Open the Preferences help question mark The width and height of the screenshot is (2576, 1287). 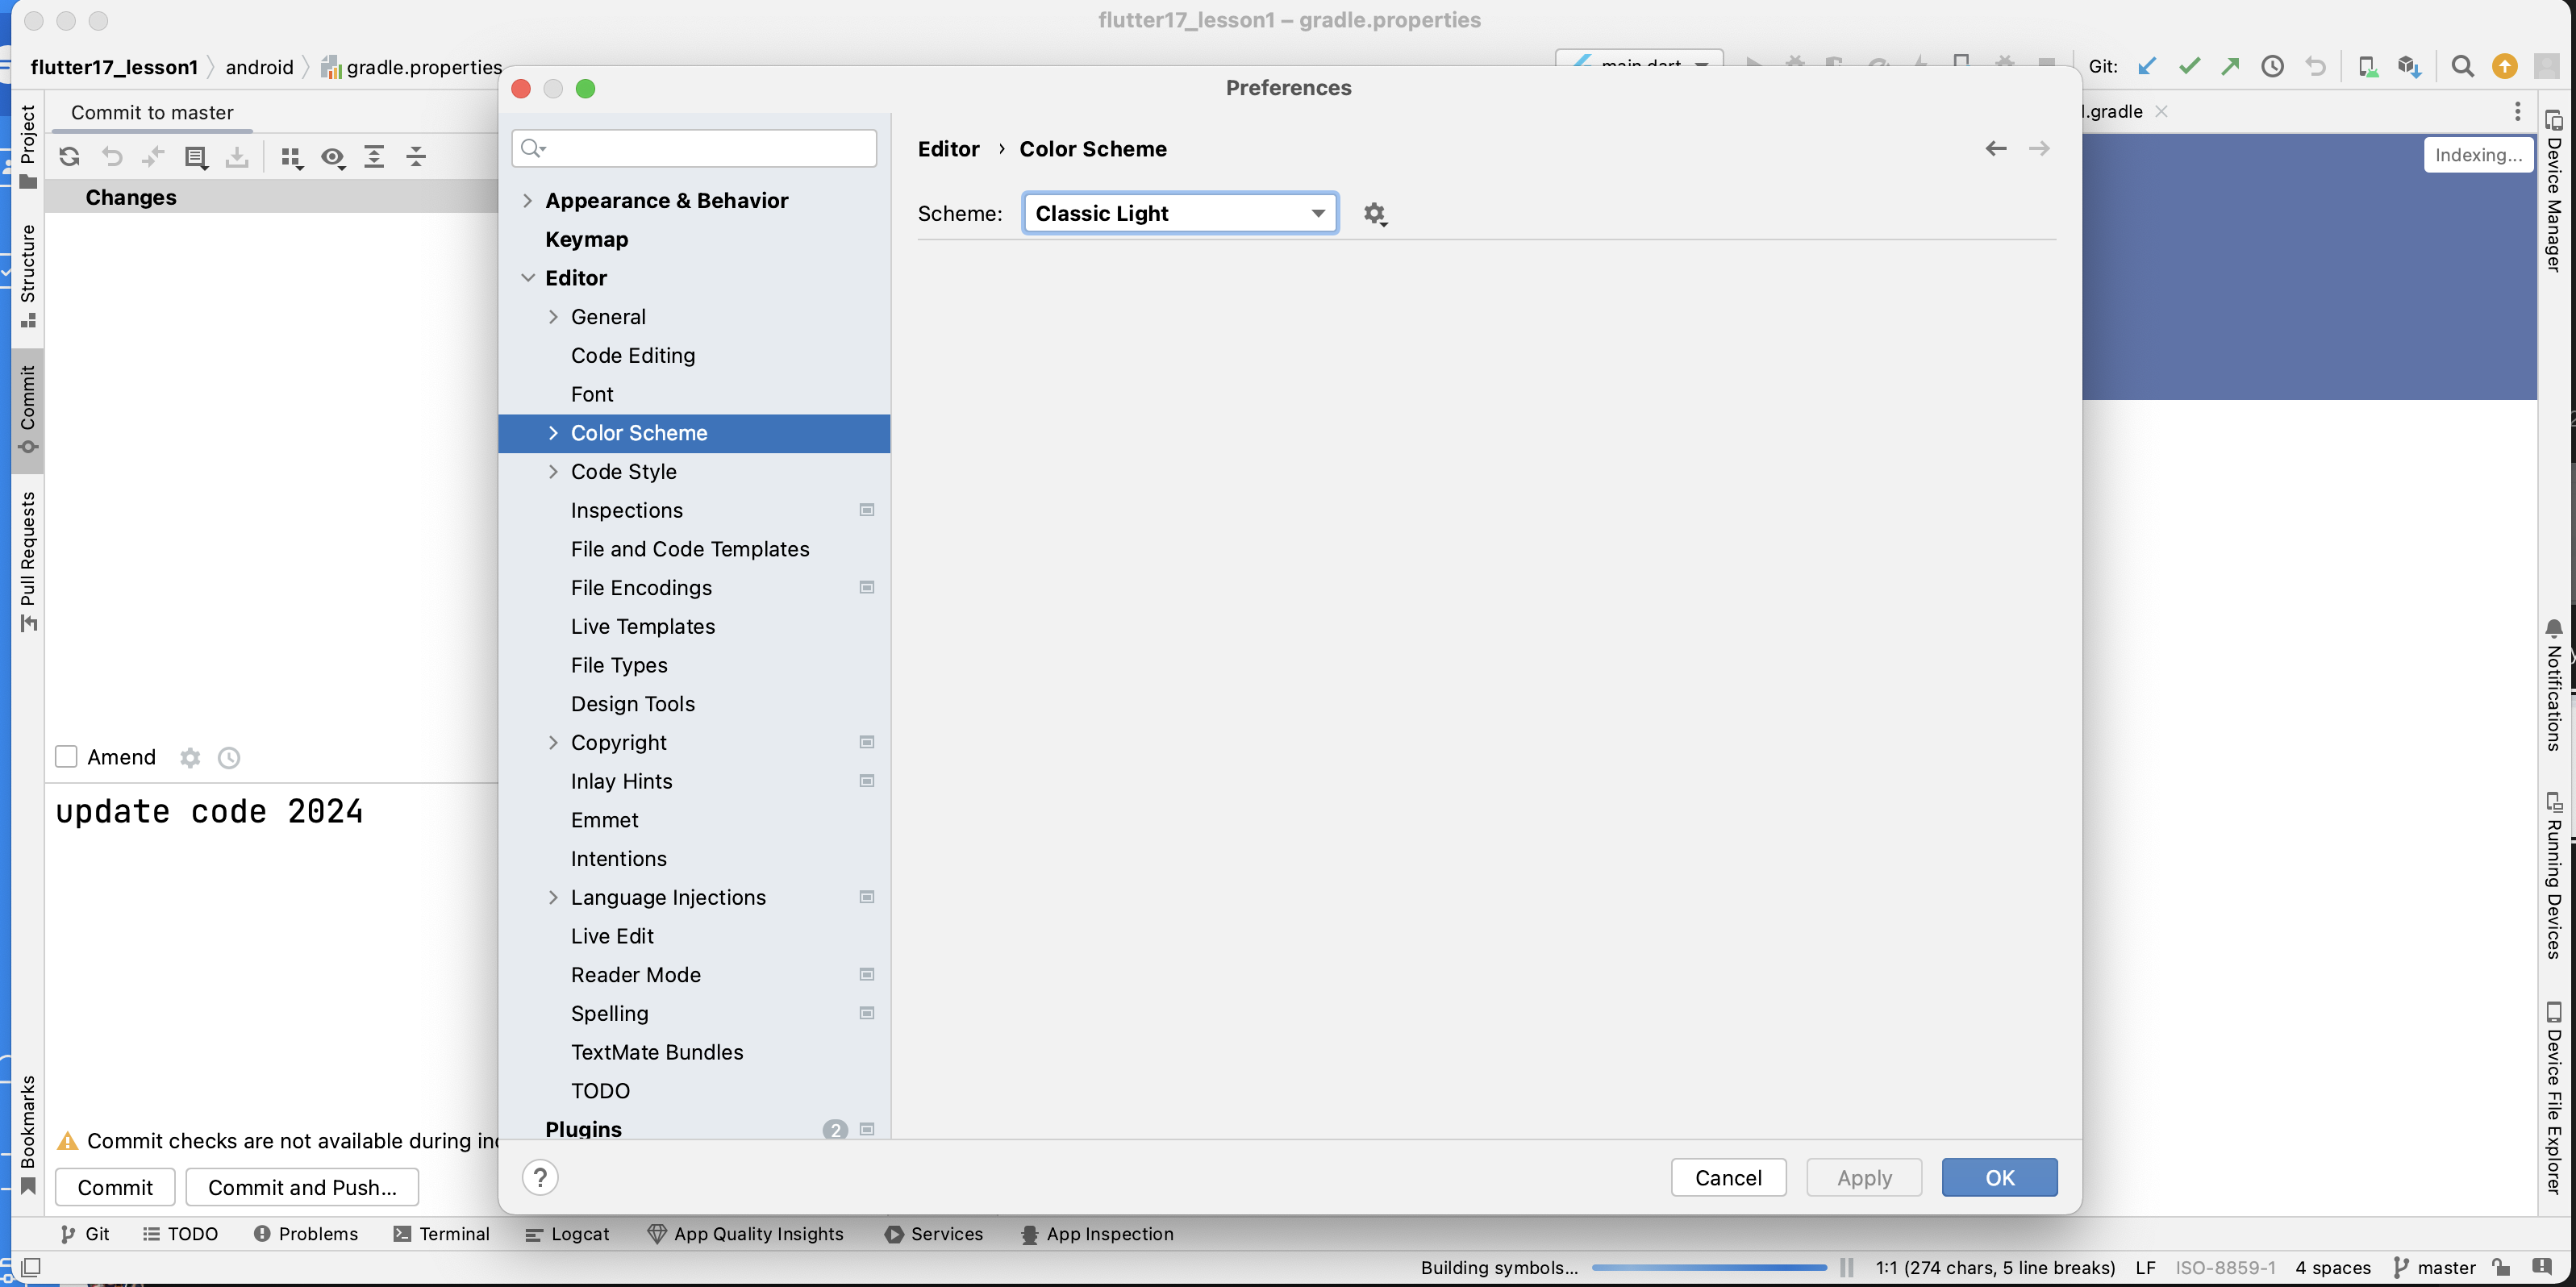(x=540, y=1177)
